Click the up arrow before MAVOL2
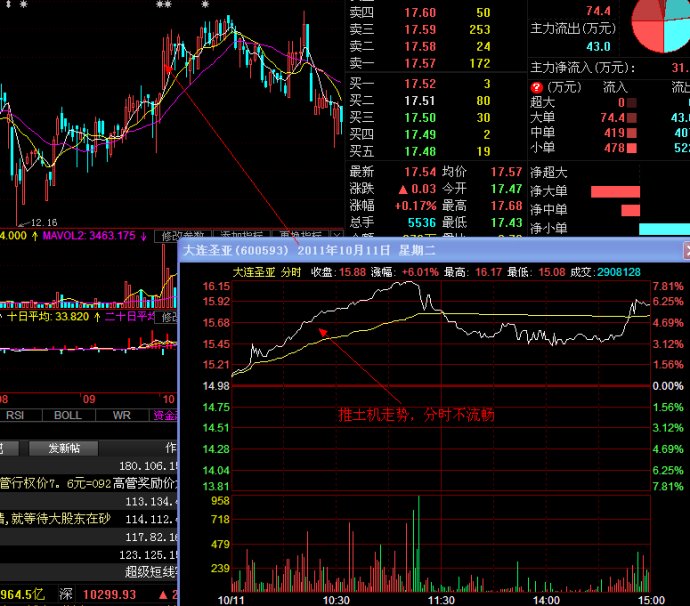Viewport: 690px width, 606px height. click(x=35, y=236)
